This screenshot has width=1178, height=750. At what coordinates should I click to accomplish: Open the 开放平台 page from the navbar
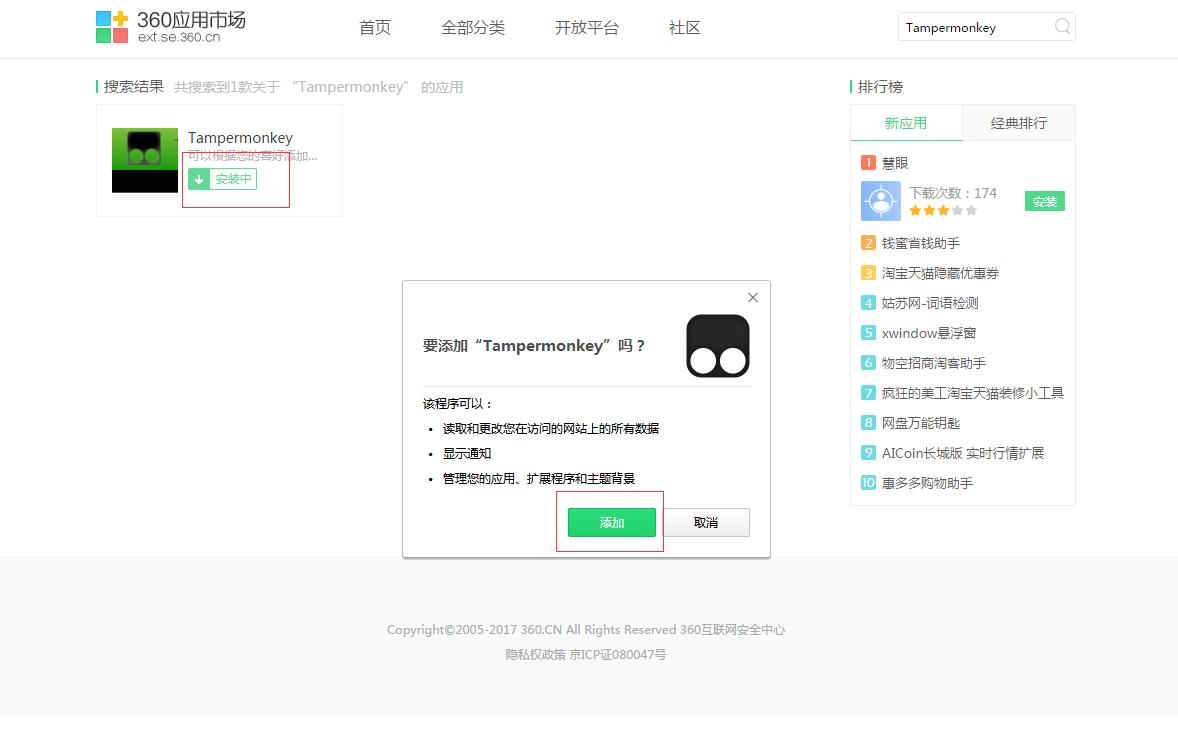587,28
